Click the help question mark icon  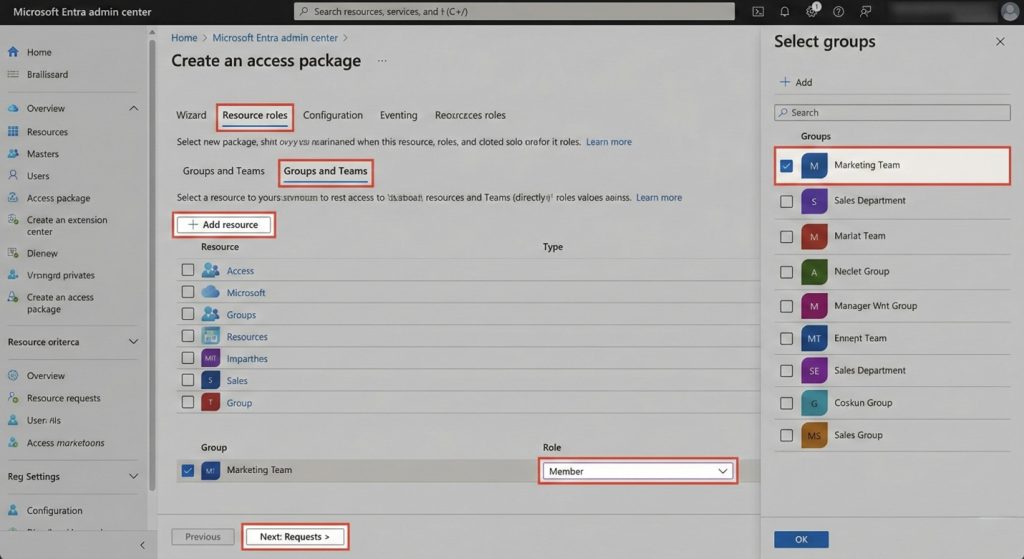click(838, 12)
